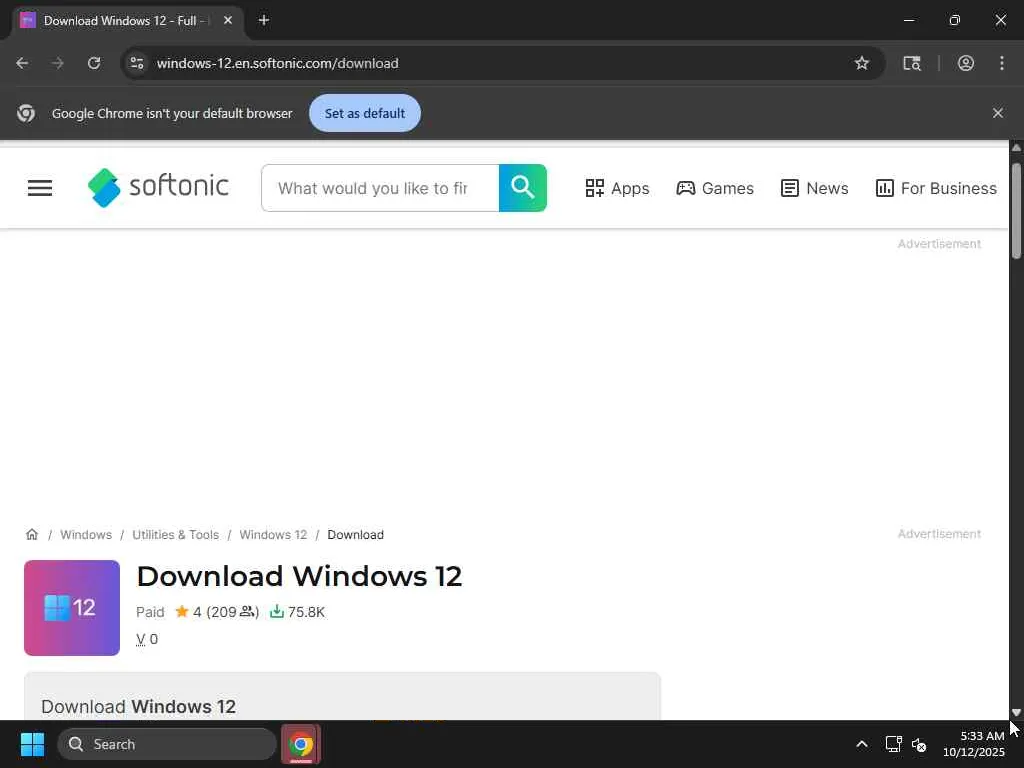Open the Windows 12 breadcrumb link
Viewport: 1024px width, 768px height.
[273, 535]
